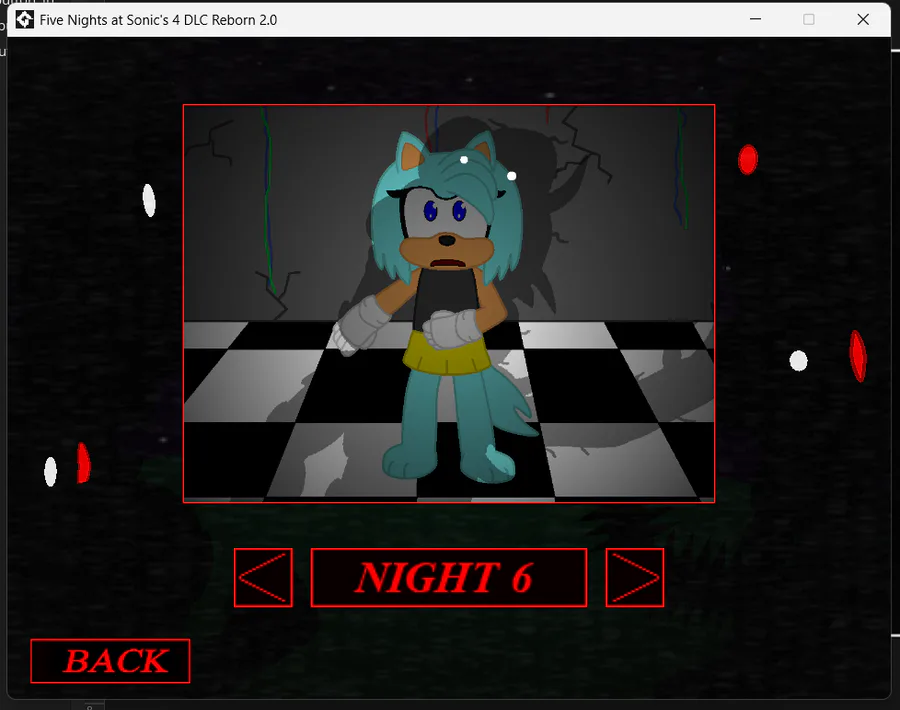Screen dimensions: 900x710
Task: Click the title text Five Nights at Sonic's 4 DLC Reborn 2.0
Action: pyautogui.click(x=158, y=20)
